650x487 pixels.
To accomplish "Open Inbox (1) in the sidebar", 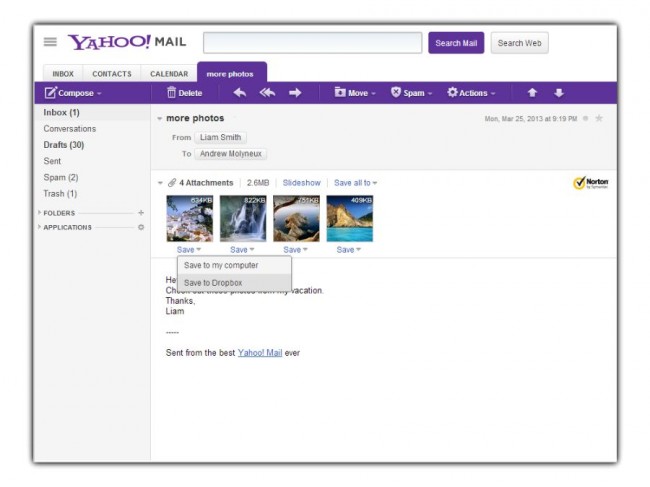I will [92, 112].
